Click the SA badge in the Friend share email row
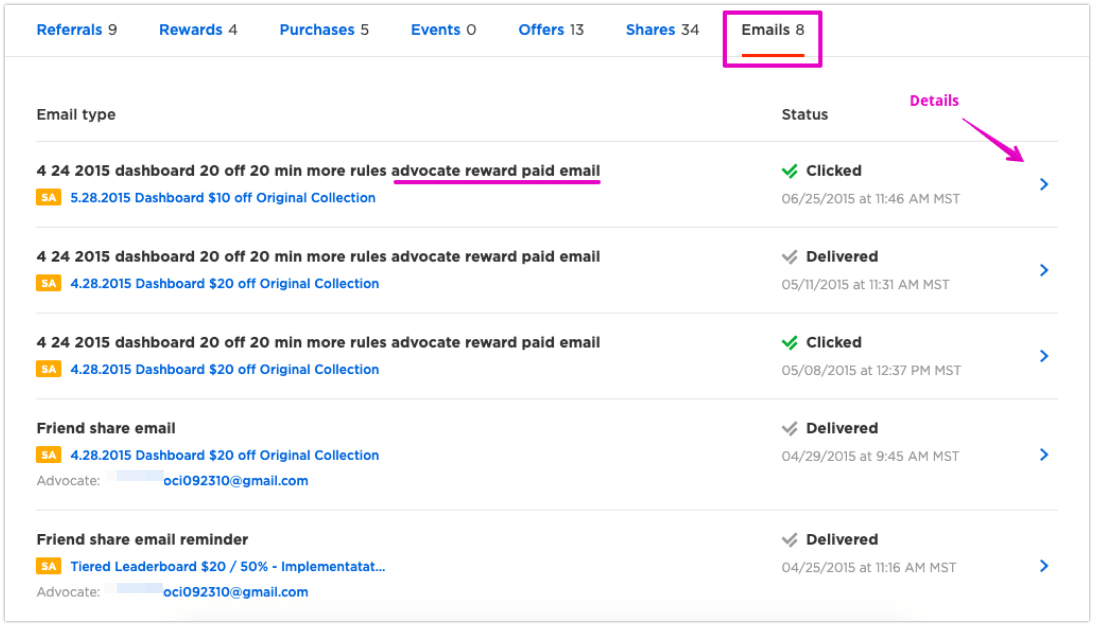Image resolution: width=1094 pixels, height=626 pixels. [x=48, y=455]
